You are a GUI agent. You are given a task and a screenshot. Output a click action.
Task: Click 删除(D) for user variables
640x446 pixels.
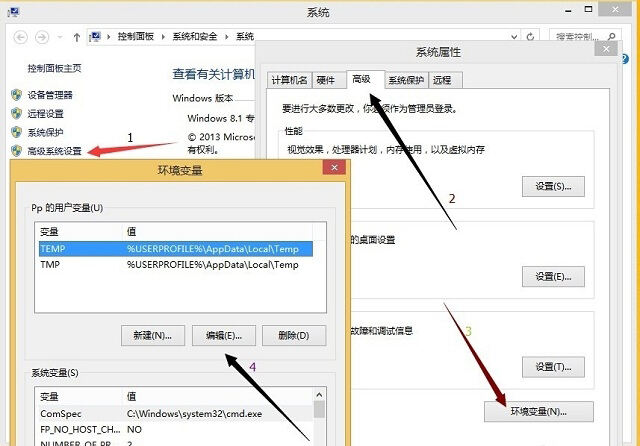pyautogui.click(x=294, y=335)
